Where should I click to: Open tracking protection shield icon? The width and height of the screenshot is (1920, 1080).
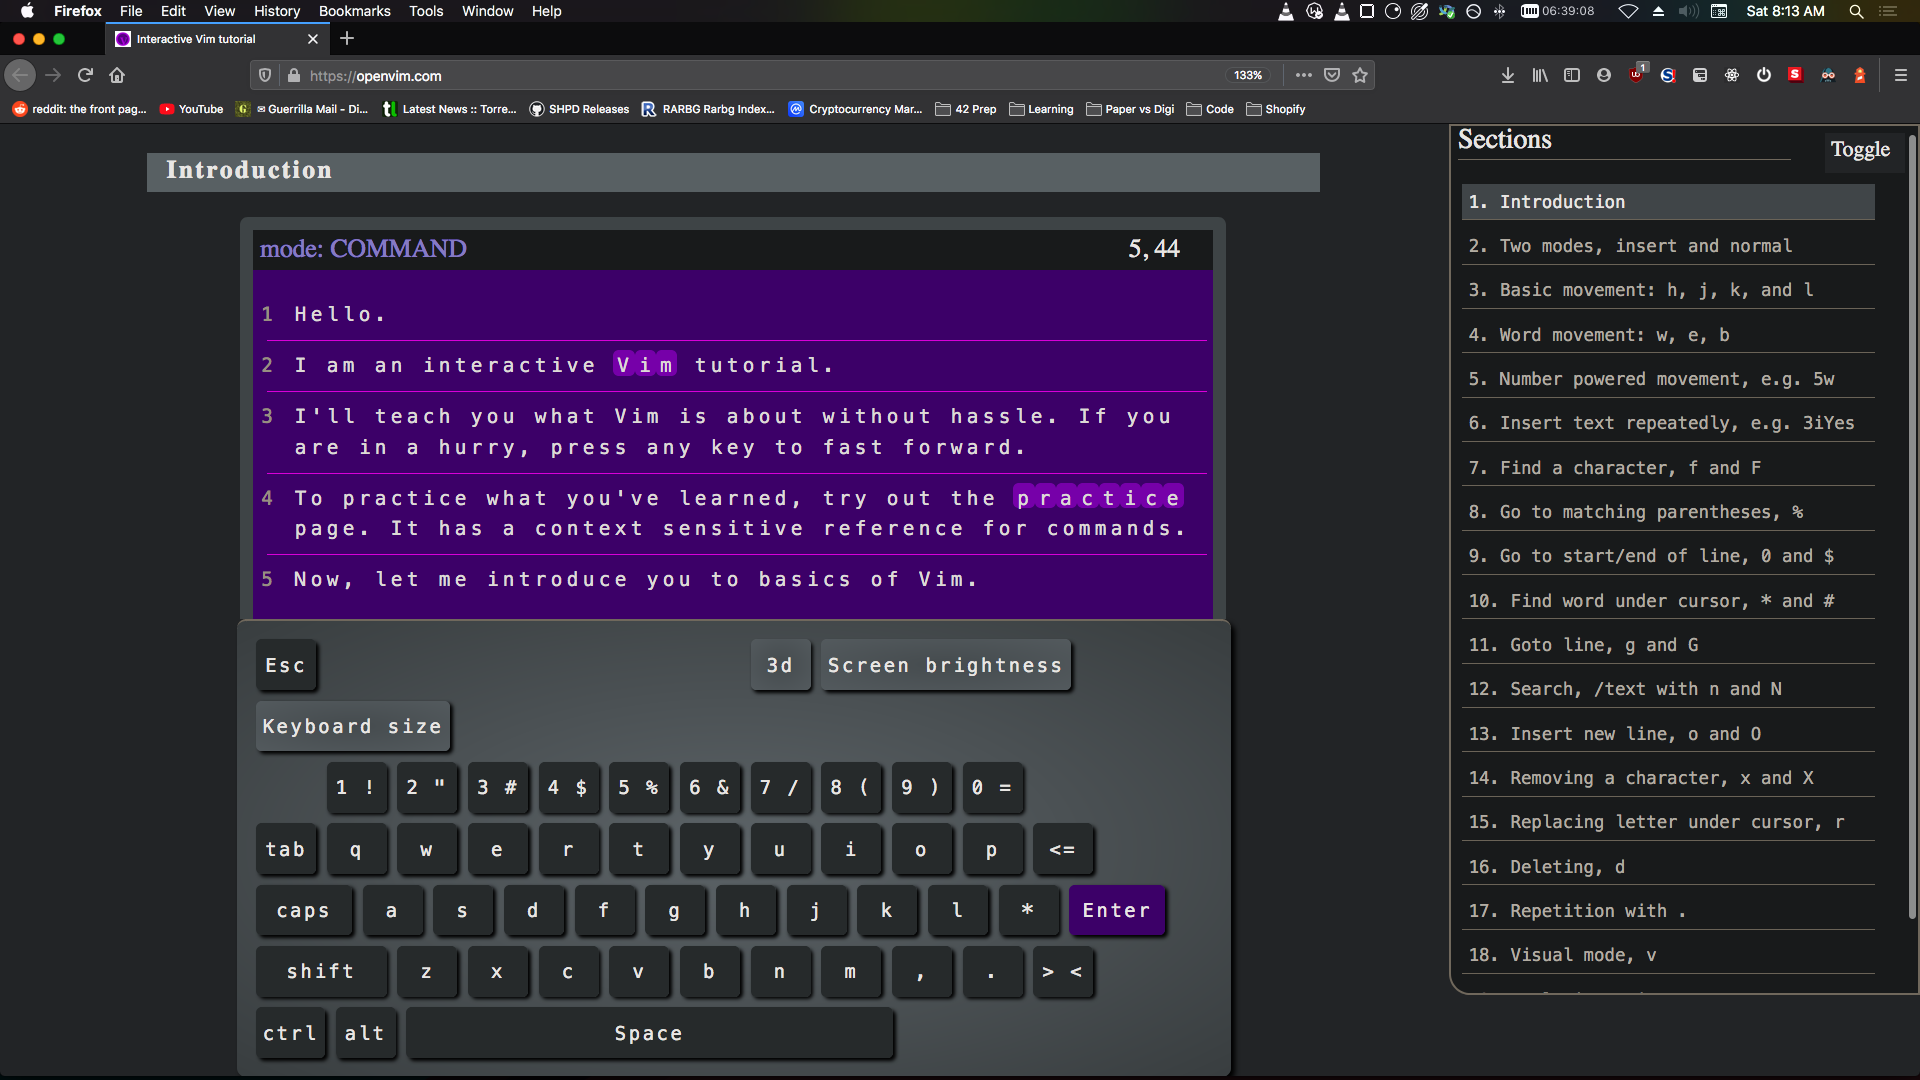point(265,75)
